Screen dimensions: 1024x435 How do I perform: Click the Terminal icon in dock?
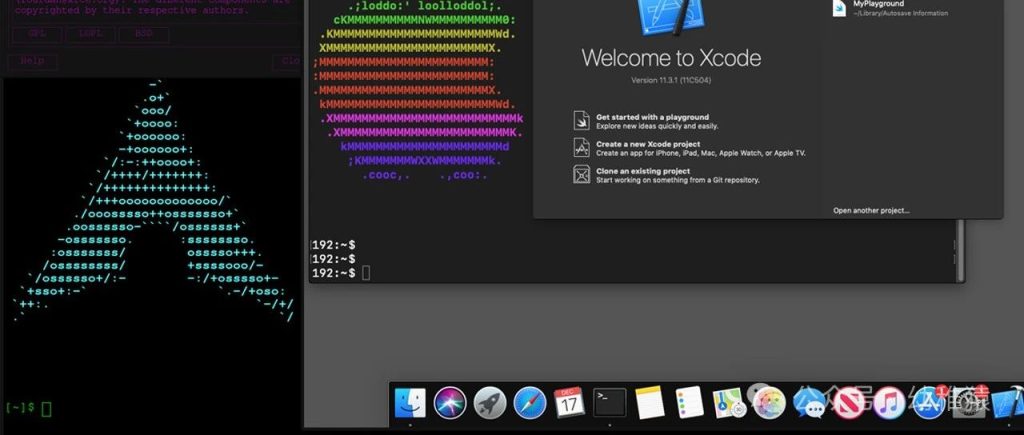610,403
